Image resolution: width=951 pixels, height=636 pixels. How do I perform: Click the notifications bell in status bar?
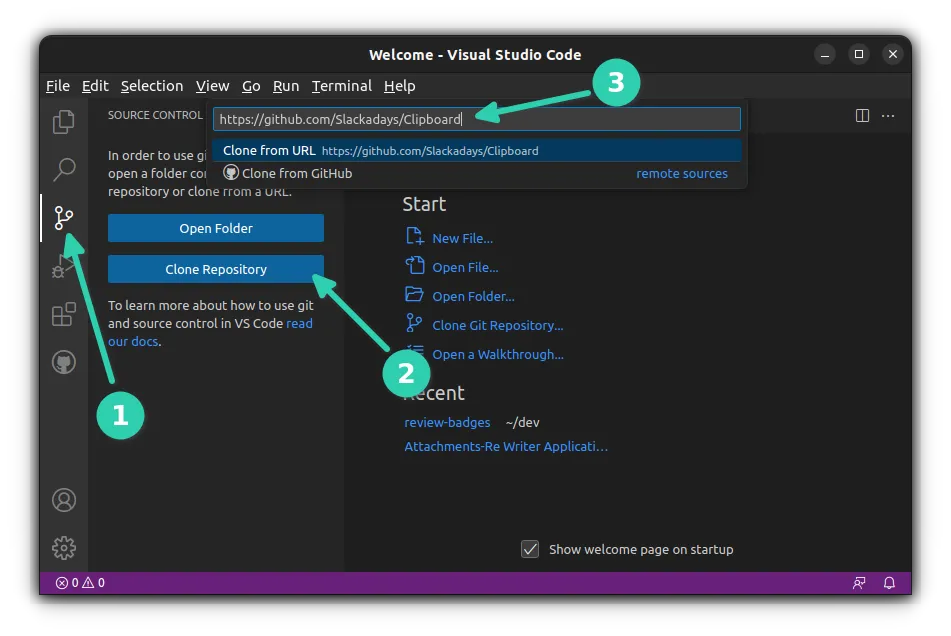click(889, 582)
